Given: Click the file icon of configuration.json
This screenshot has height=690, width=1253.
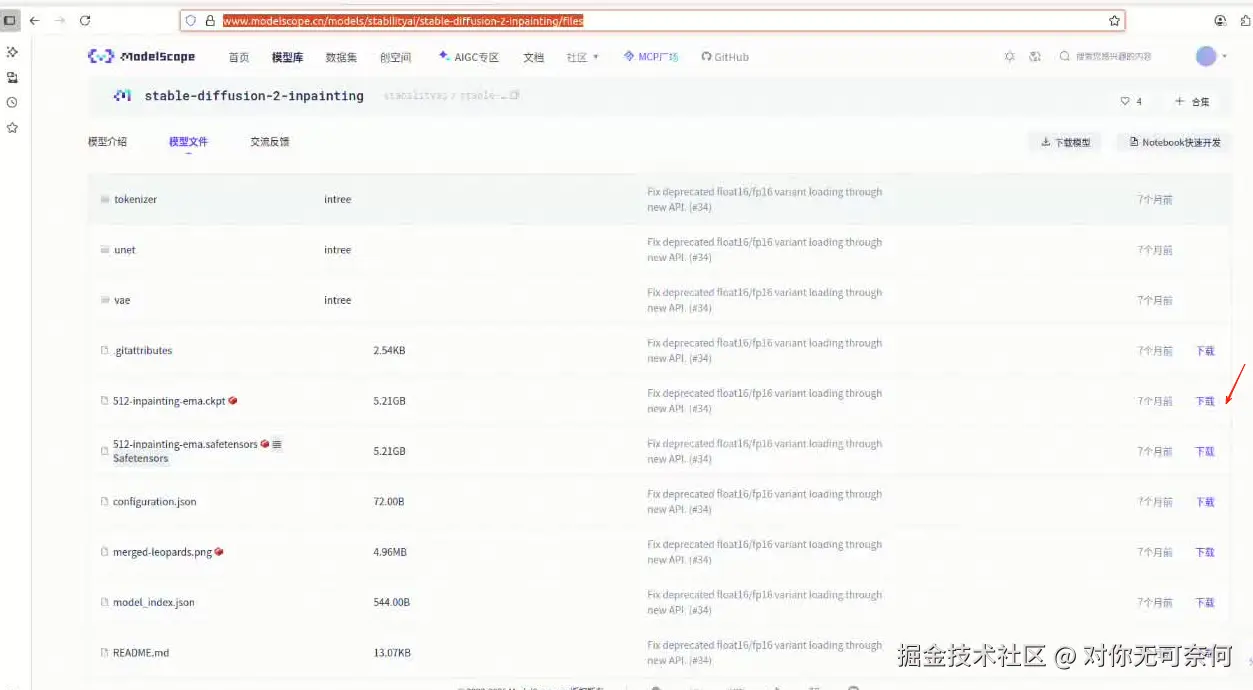Looking at the screenshot, I should coord(104,501).
